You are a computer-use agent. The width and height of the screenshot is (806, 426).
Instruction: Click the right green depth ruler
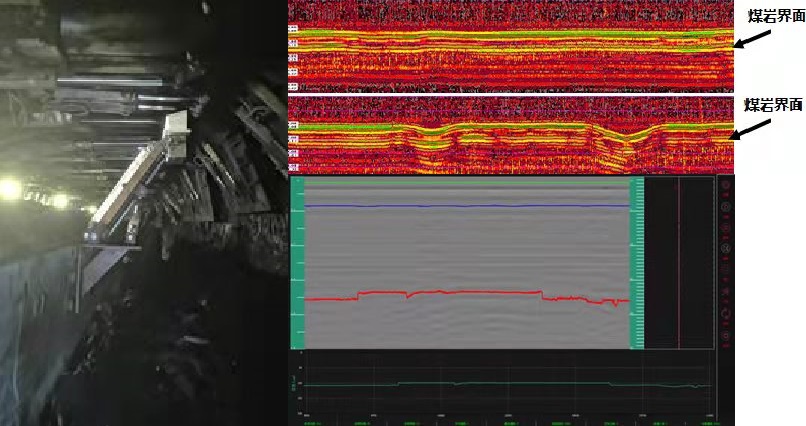[635, 265]
